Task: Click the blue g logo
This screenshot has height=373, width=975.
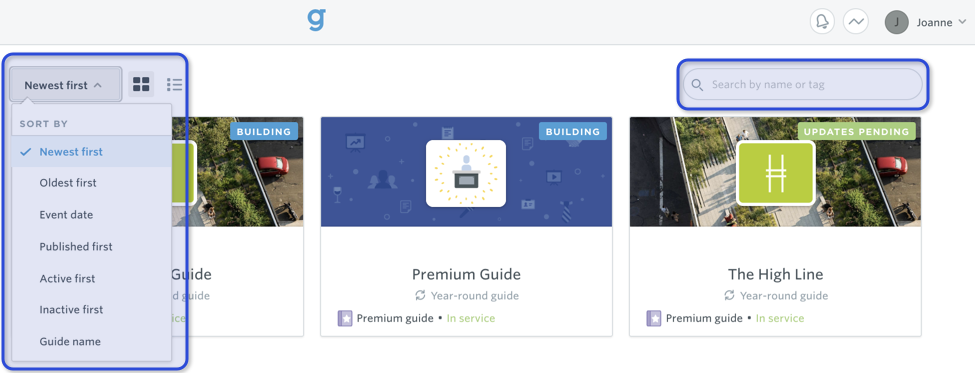Action: [x=317, y=19]
